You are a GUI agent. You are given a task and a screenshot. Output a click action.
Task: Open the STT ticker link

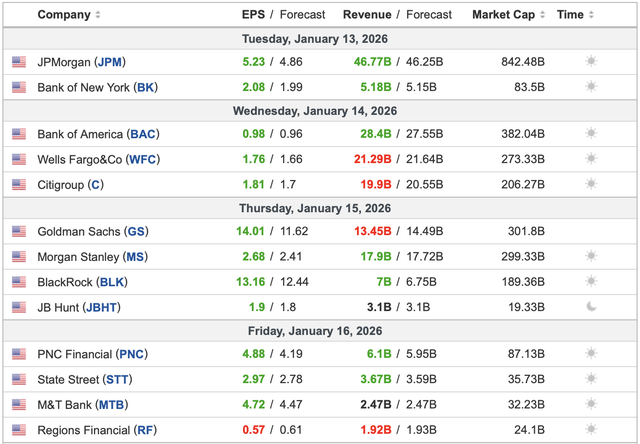(118, 380)
